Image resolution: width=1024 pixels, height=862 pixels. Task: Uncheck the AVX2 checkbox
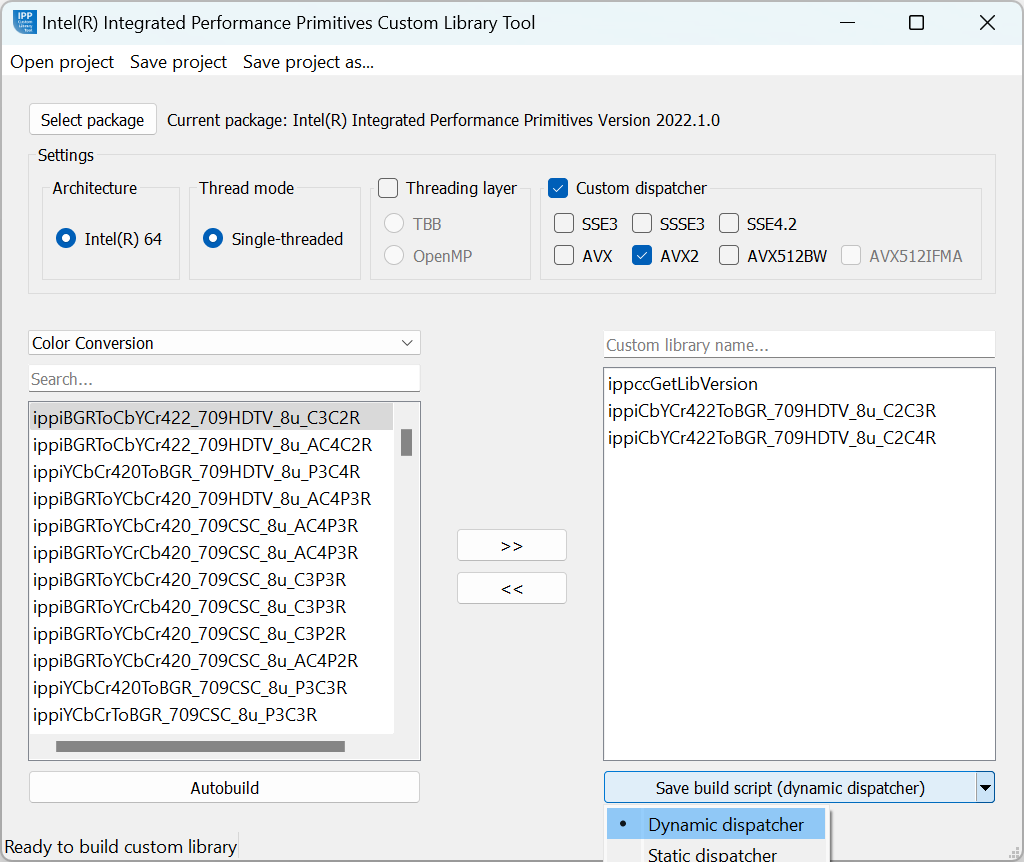(643, 255)
